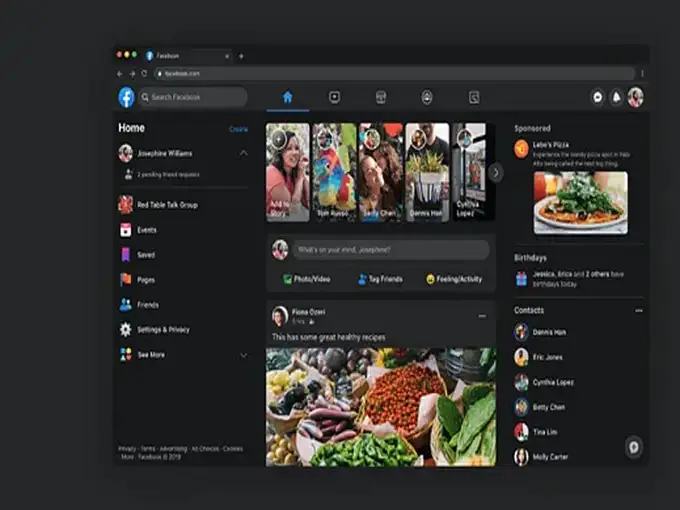Select the Home tab

(x=288, y=97)
